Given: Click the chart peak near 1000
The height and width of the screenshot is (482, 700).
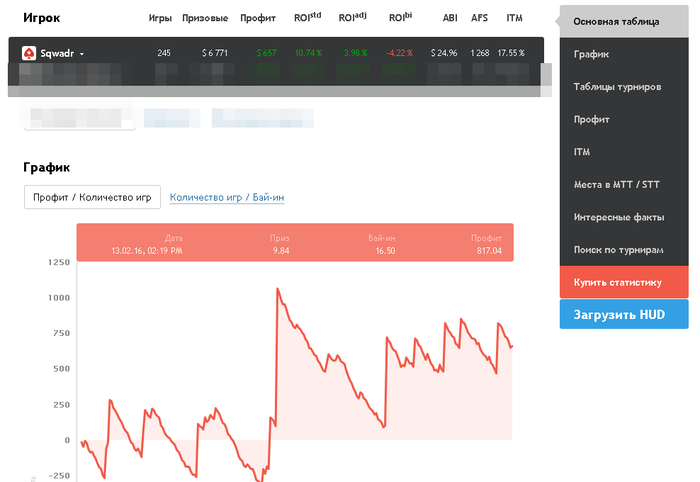Looking at the screenshot, I should click(277, 289).
